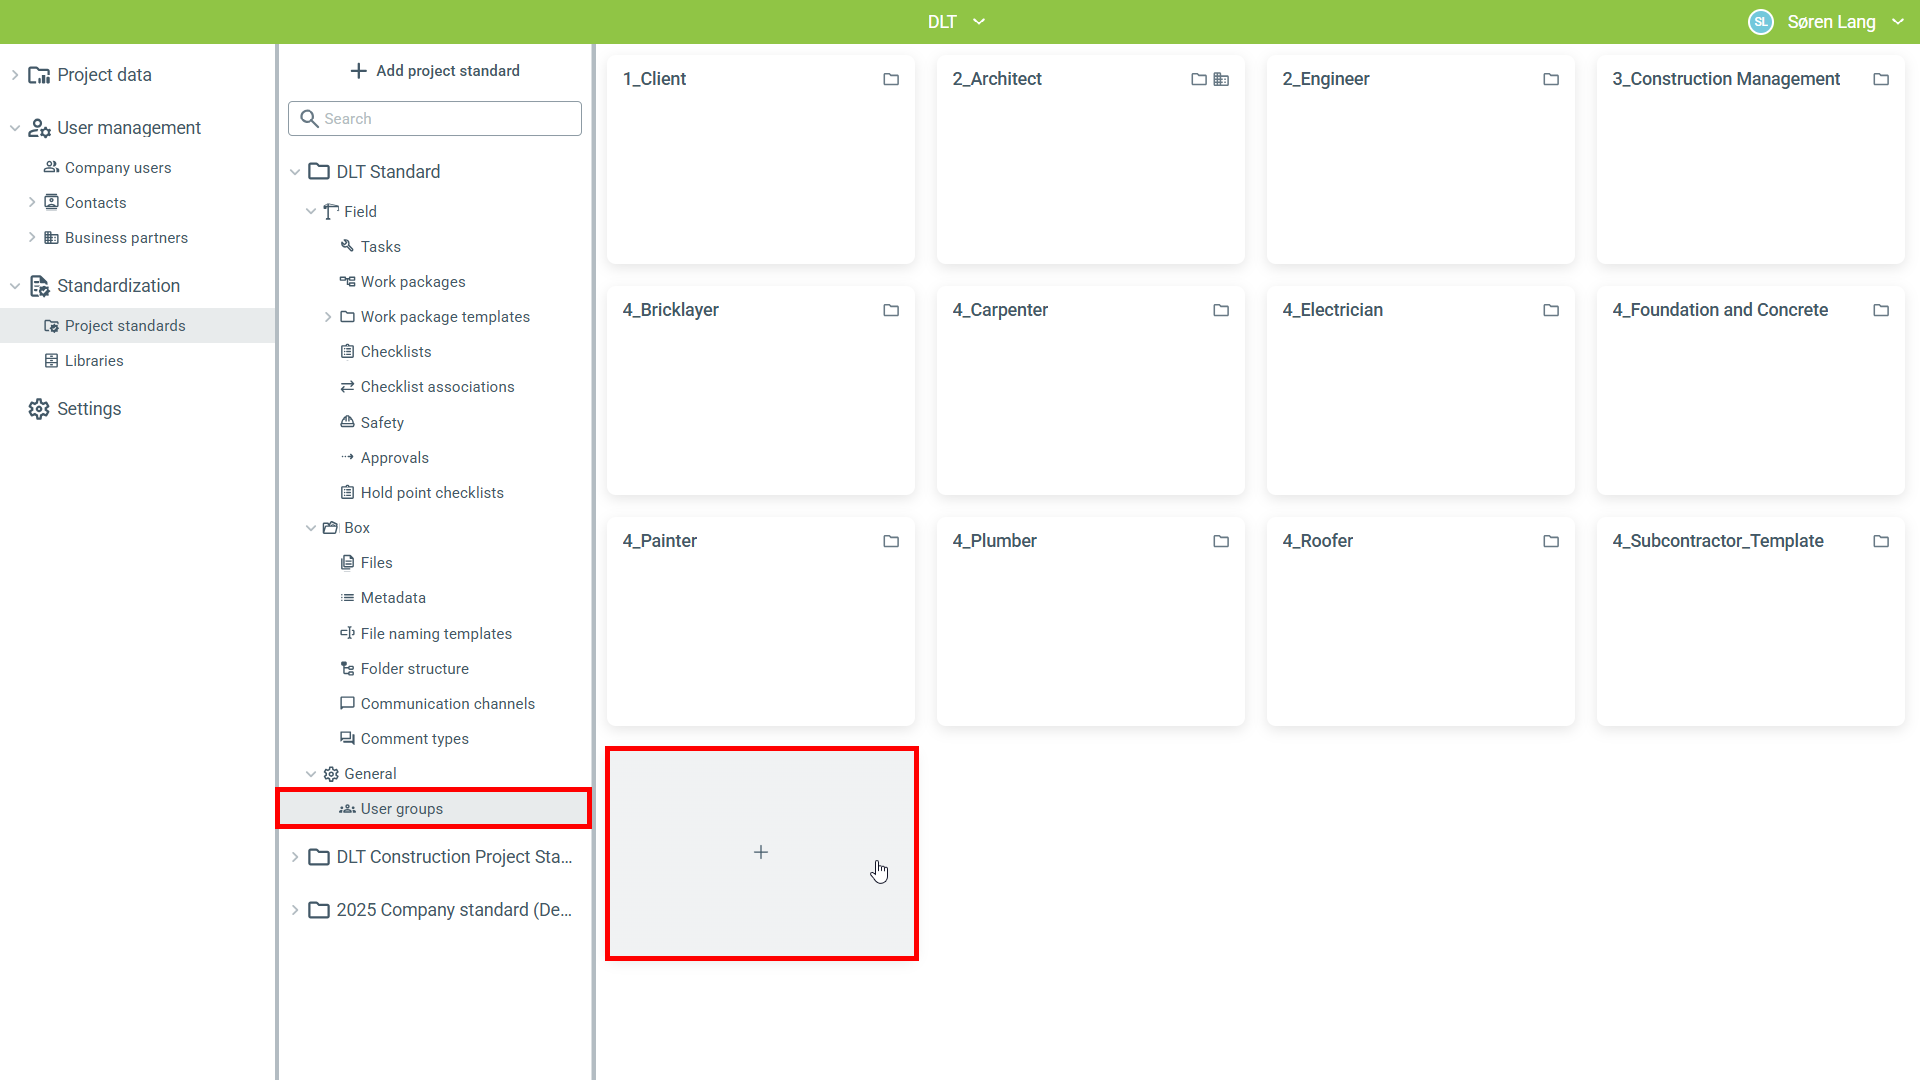Open Checklist associations in the tree
Image resolution: width=1920 pixels, height=1080 pixels.
click(437, 387)
